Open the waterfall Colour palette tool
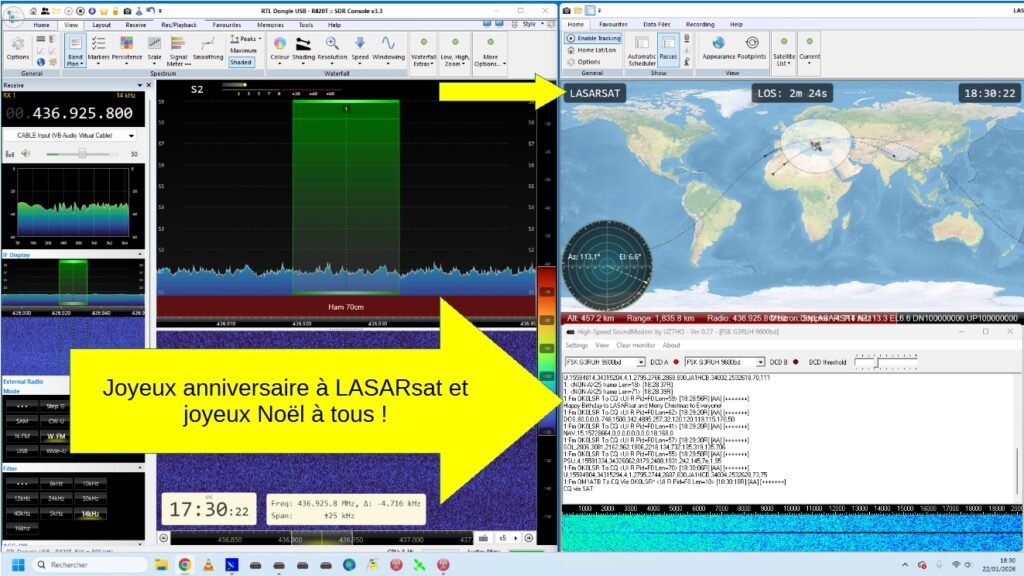The height and width of the screenshot is (576, 1024). (279, 47)
